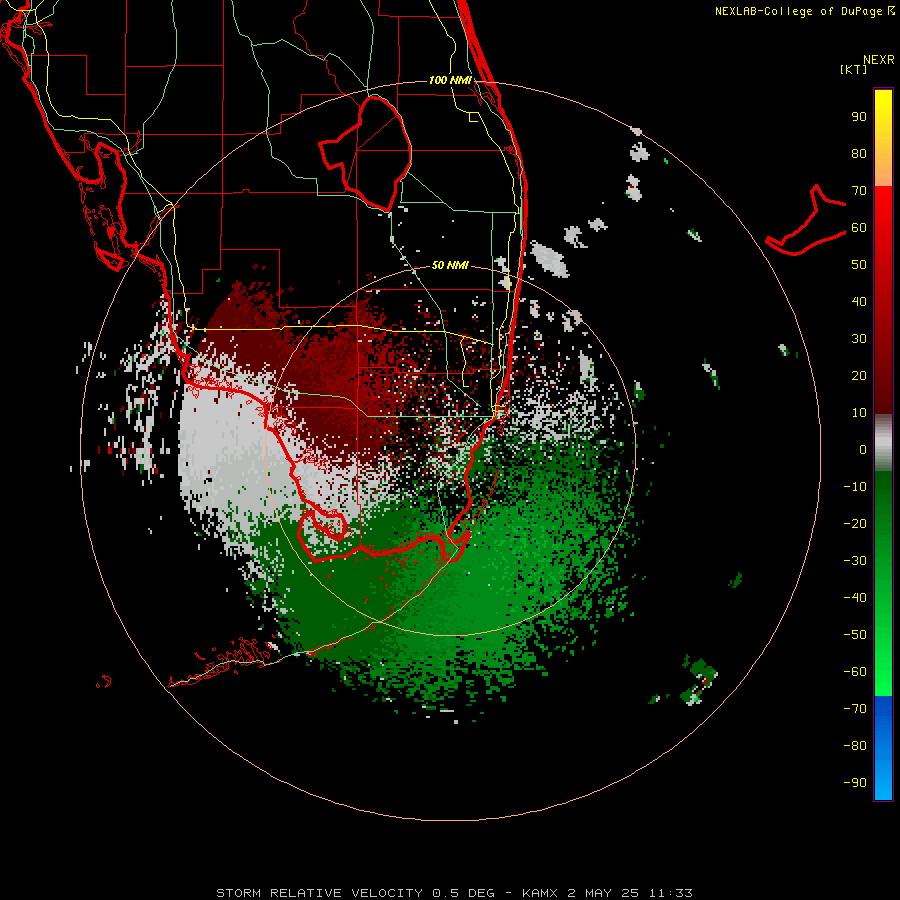Click the 0.5 DEG elevation text in caption
Screen dimensions: 900x900
[463, 893]
